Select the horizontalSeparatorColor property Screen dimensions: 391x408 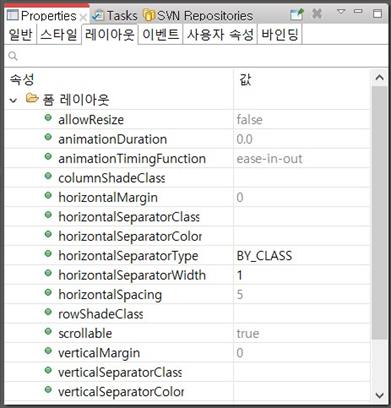[130, 236]
